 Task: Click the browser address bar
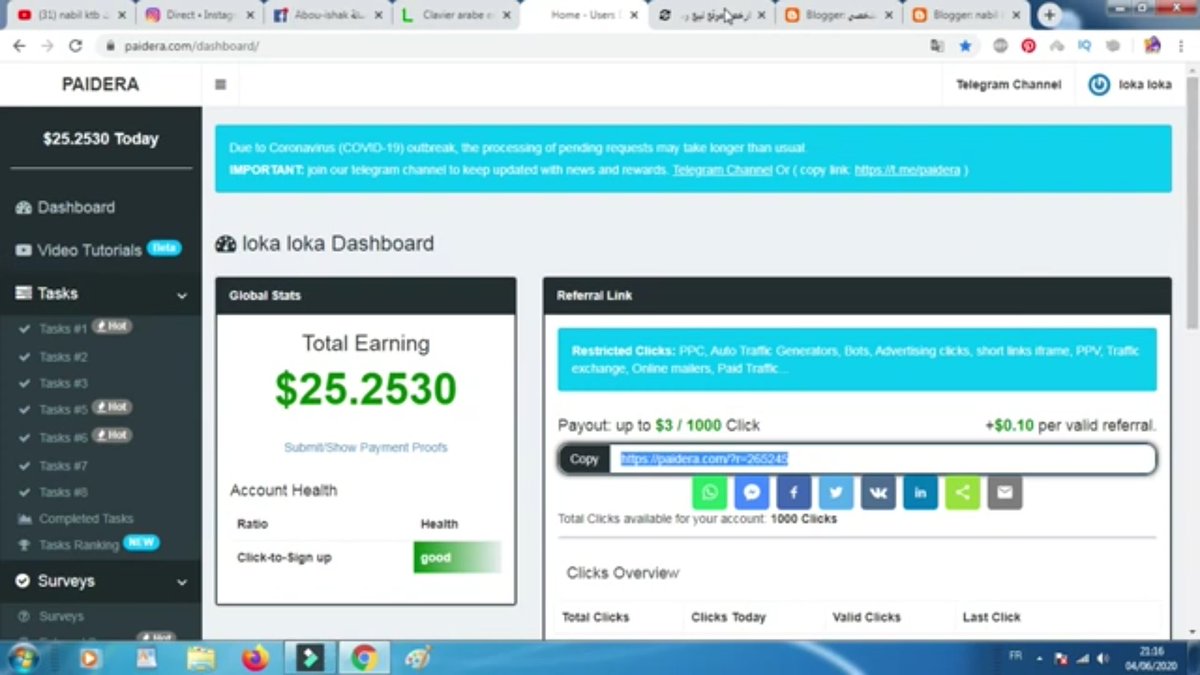[510, 46]
